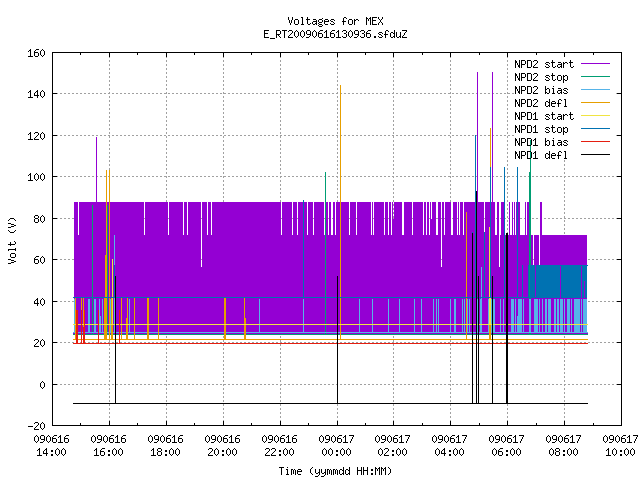This screenshot has width=640, height=480.
Task: Click the x-axis tick 090616 18:00
Action: (x=165, y=446)
